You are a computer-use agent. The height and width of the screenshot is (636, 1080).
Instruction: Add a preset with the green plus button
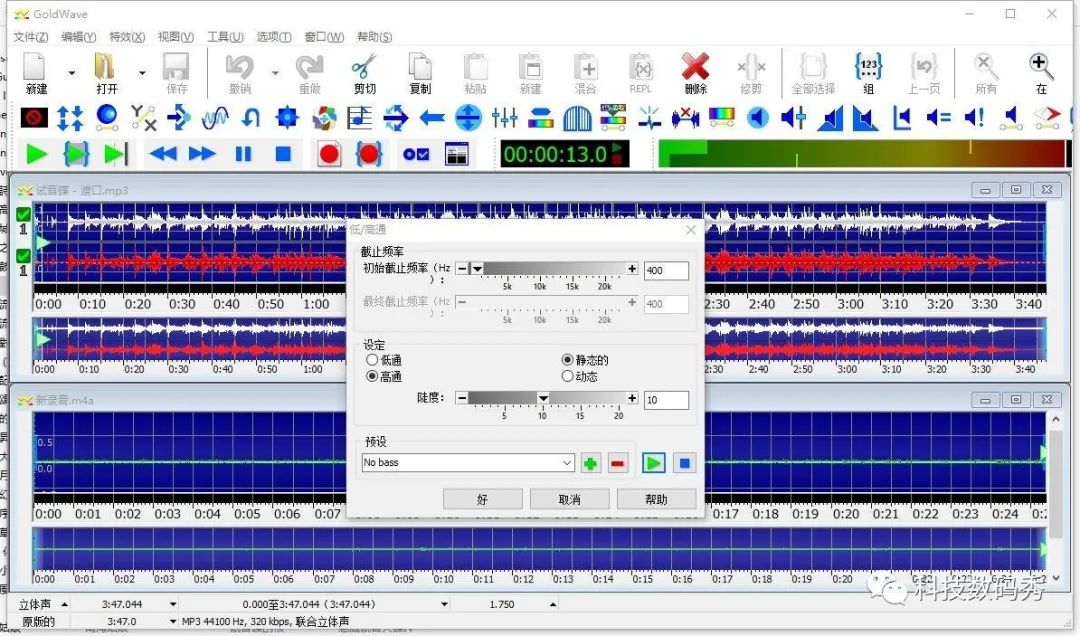pos(590,463)
